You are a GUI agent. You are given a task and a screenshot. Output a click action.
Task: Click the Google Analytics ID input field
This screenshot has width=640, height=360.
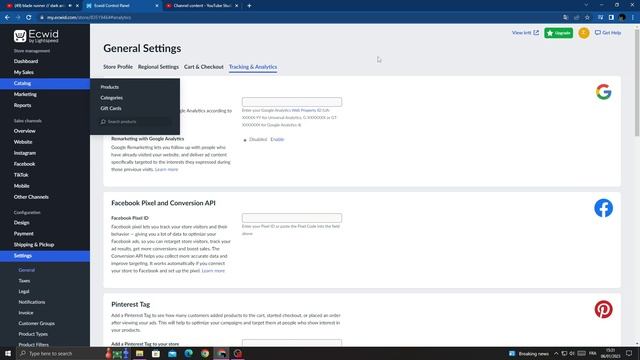(x=292, y=102)
